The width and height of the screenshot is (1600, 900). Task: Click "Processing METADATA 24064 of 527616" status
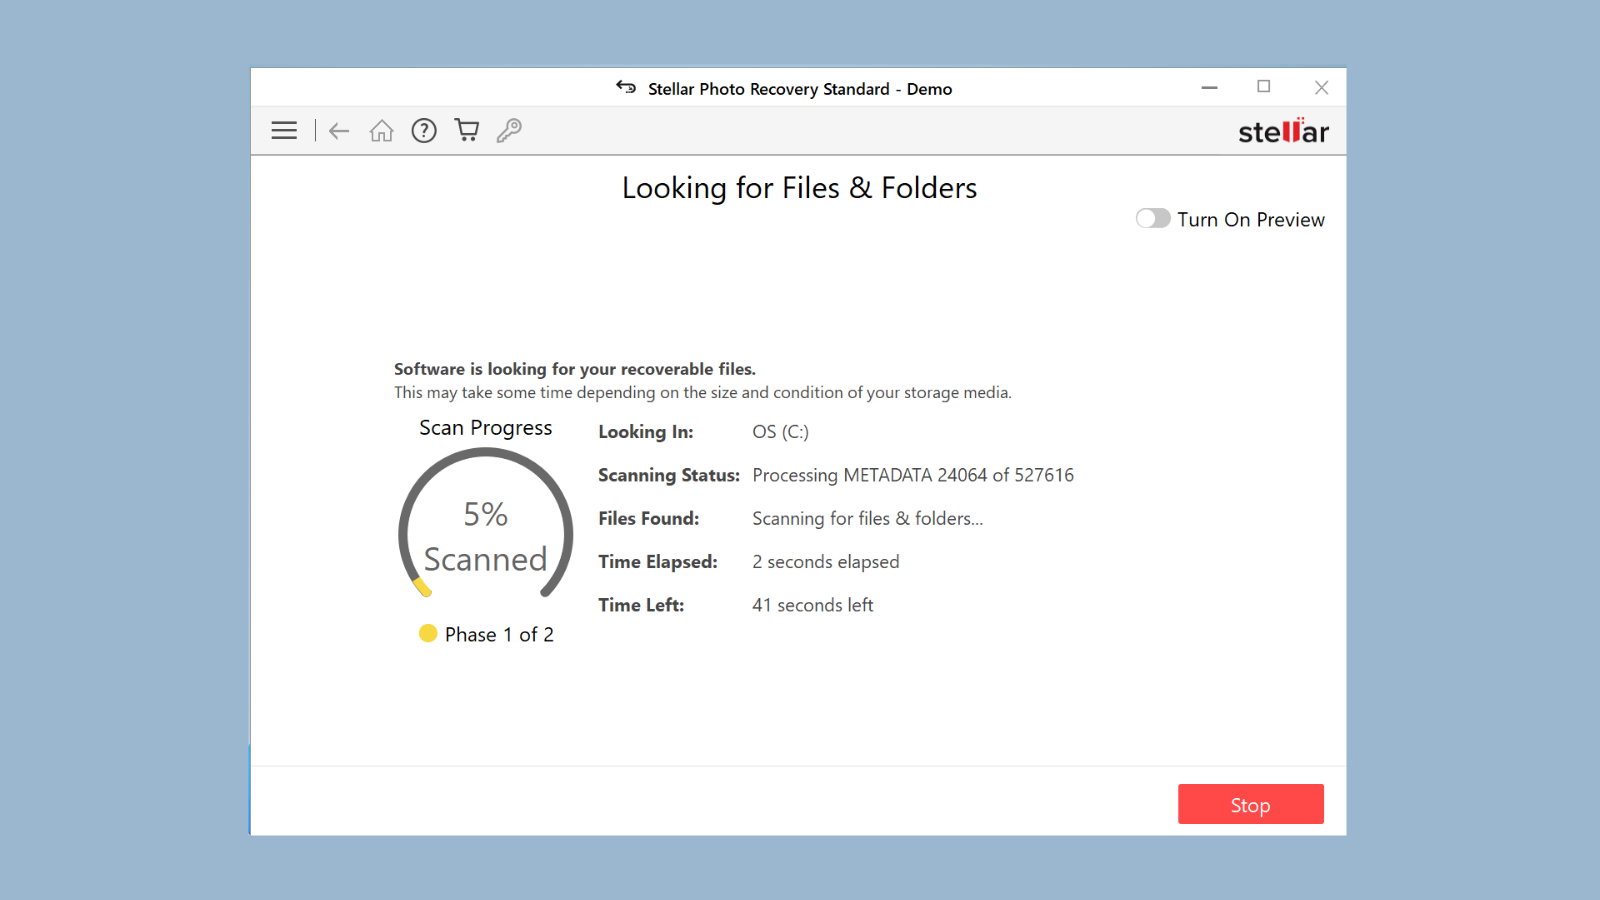pyautogui.click(x=913, y=475)
